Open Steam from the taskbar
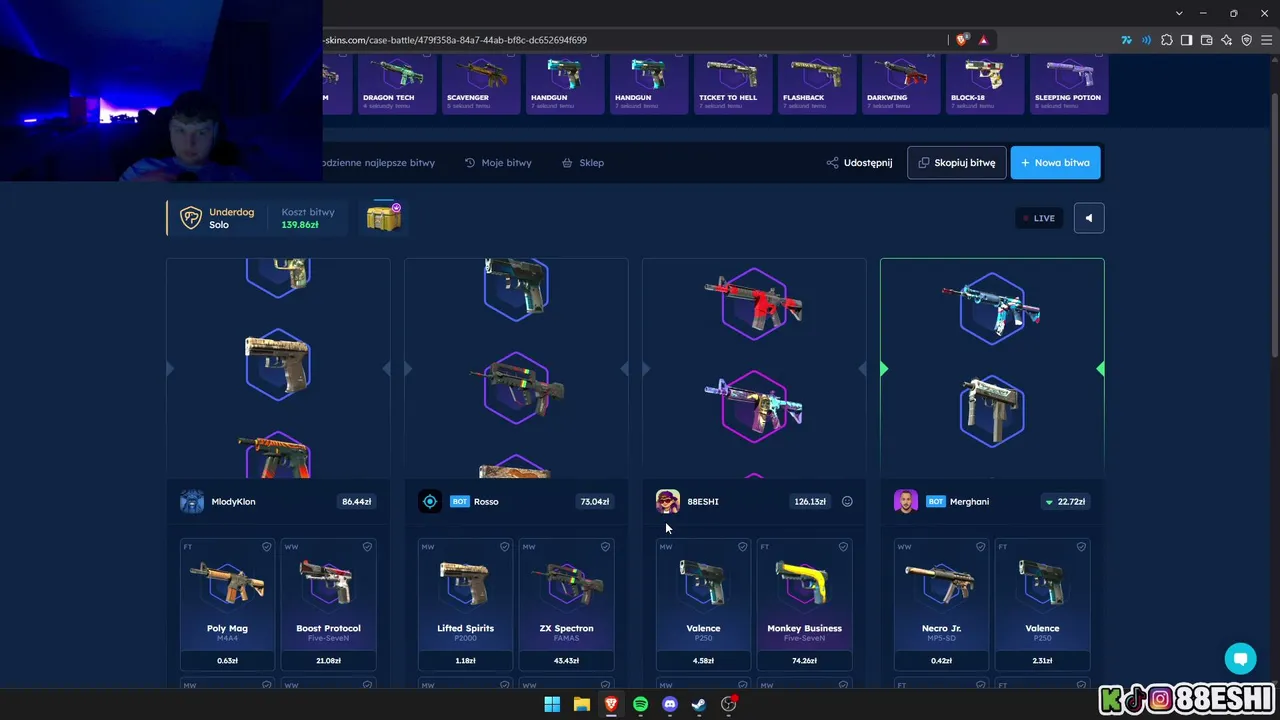This screenshot has width=1280, height=720. 699,704
